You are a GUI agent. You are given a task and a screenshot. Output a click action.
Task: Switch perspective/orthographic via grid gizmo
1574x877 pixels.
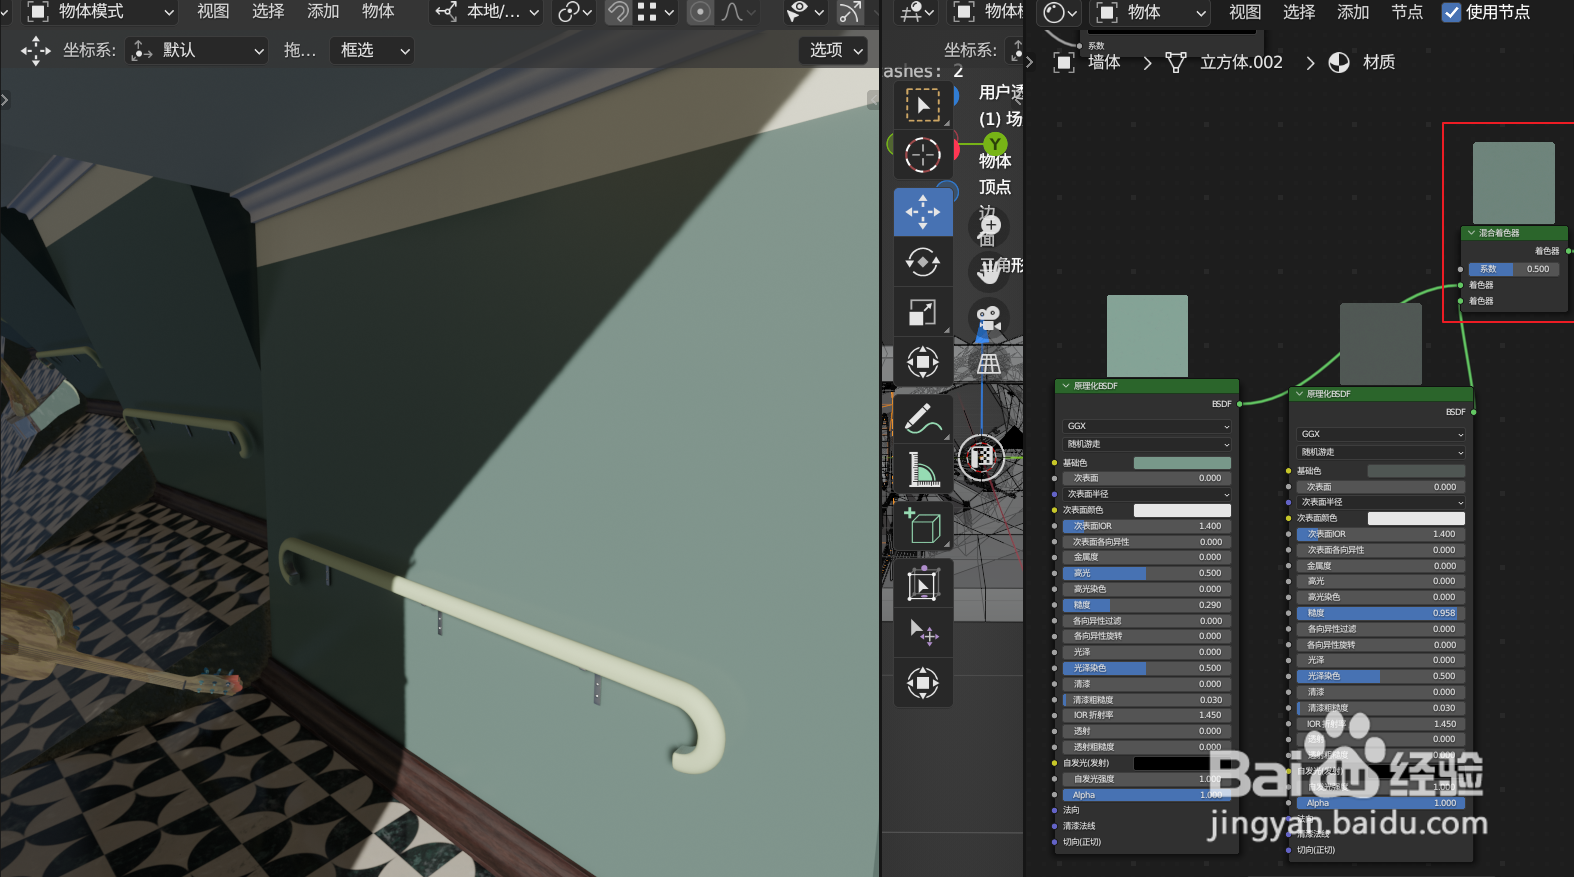989,364
